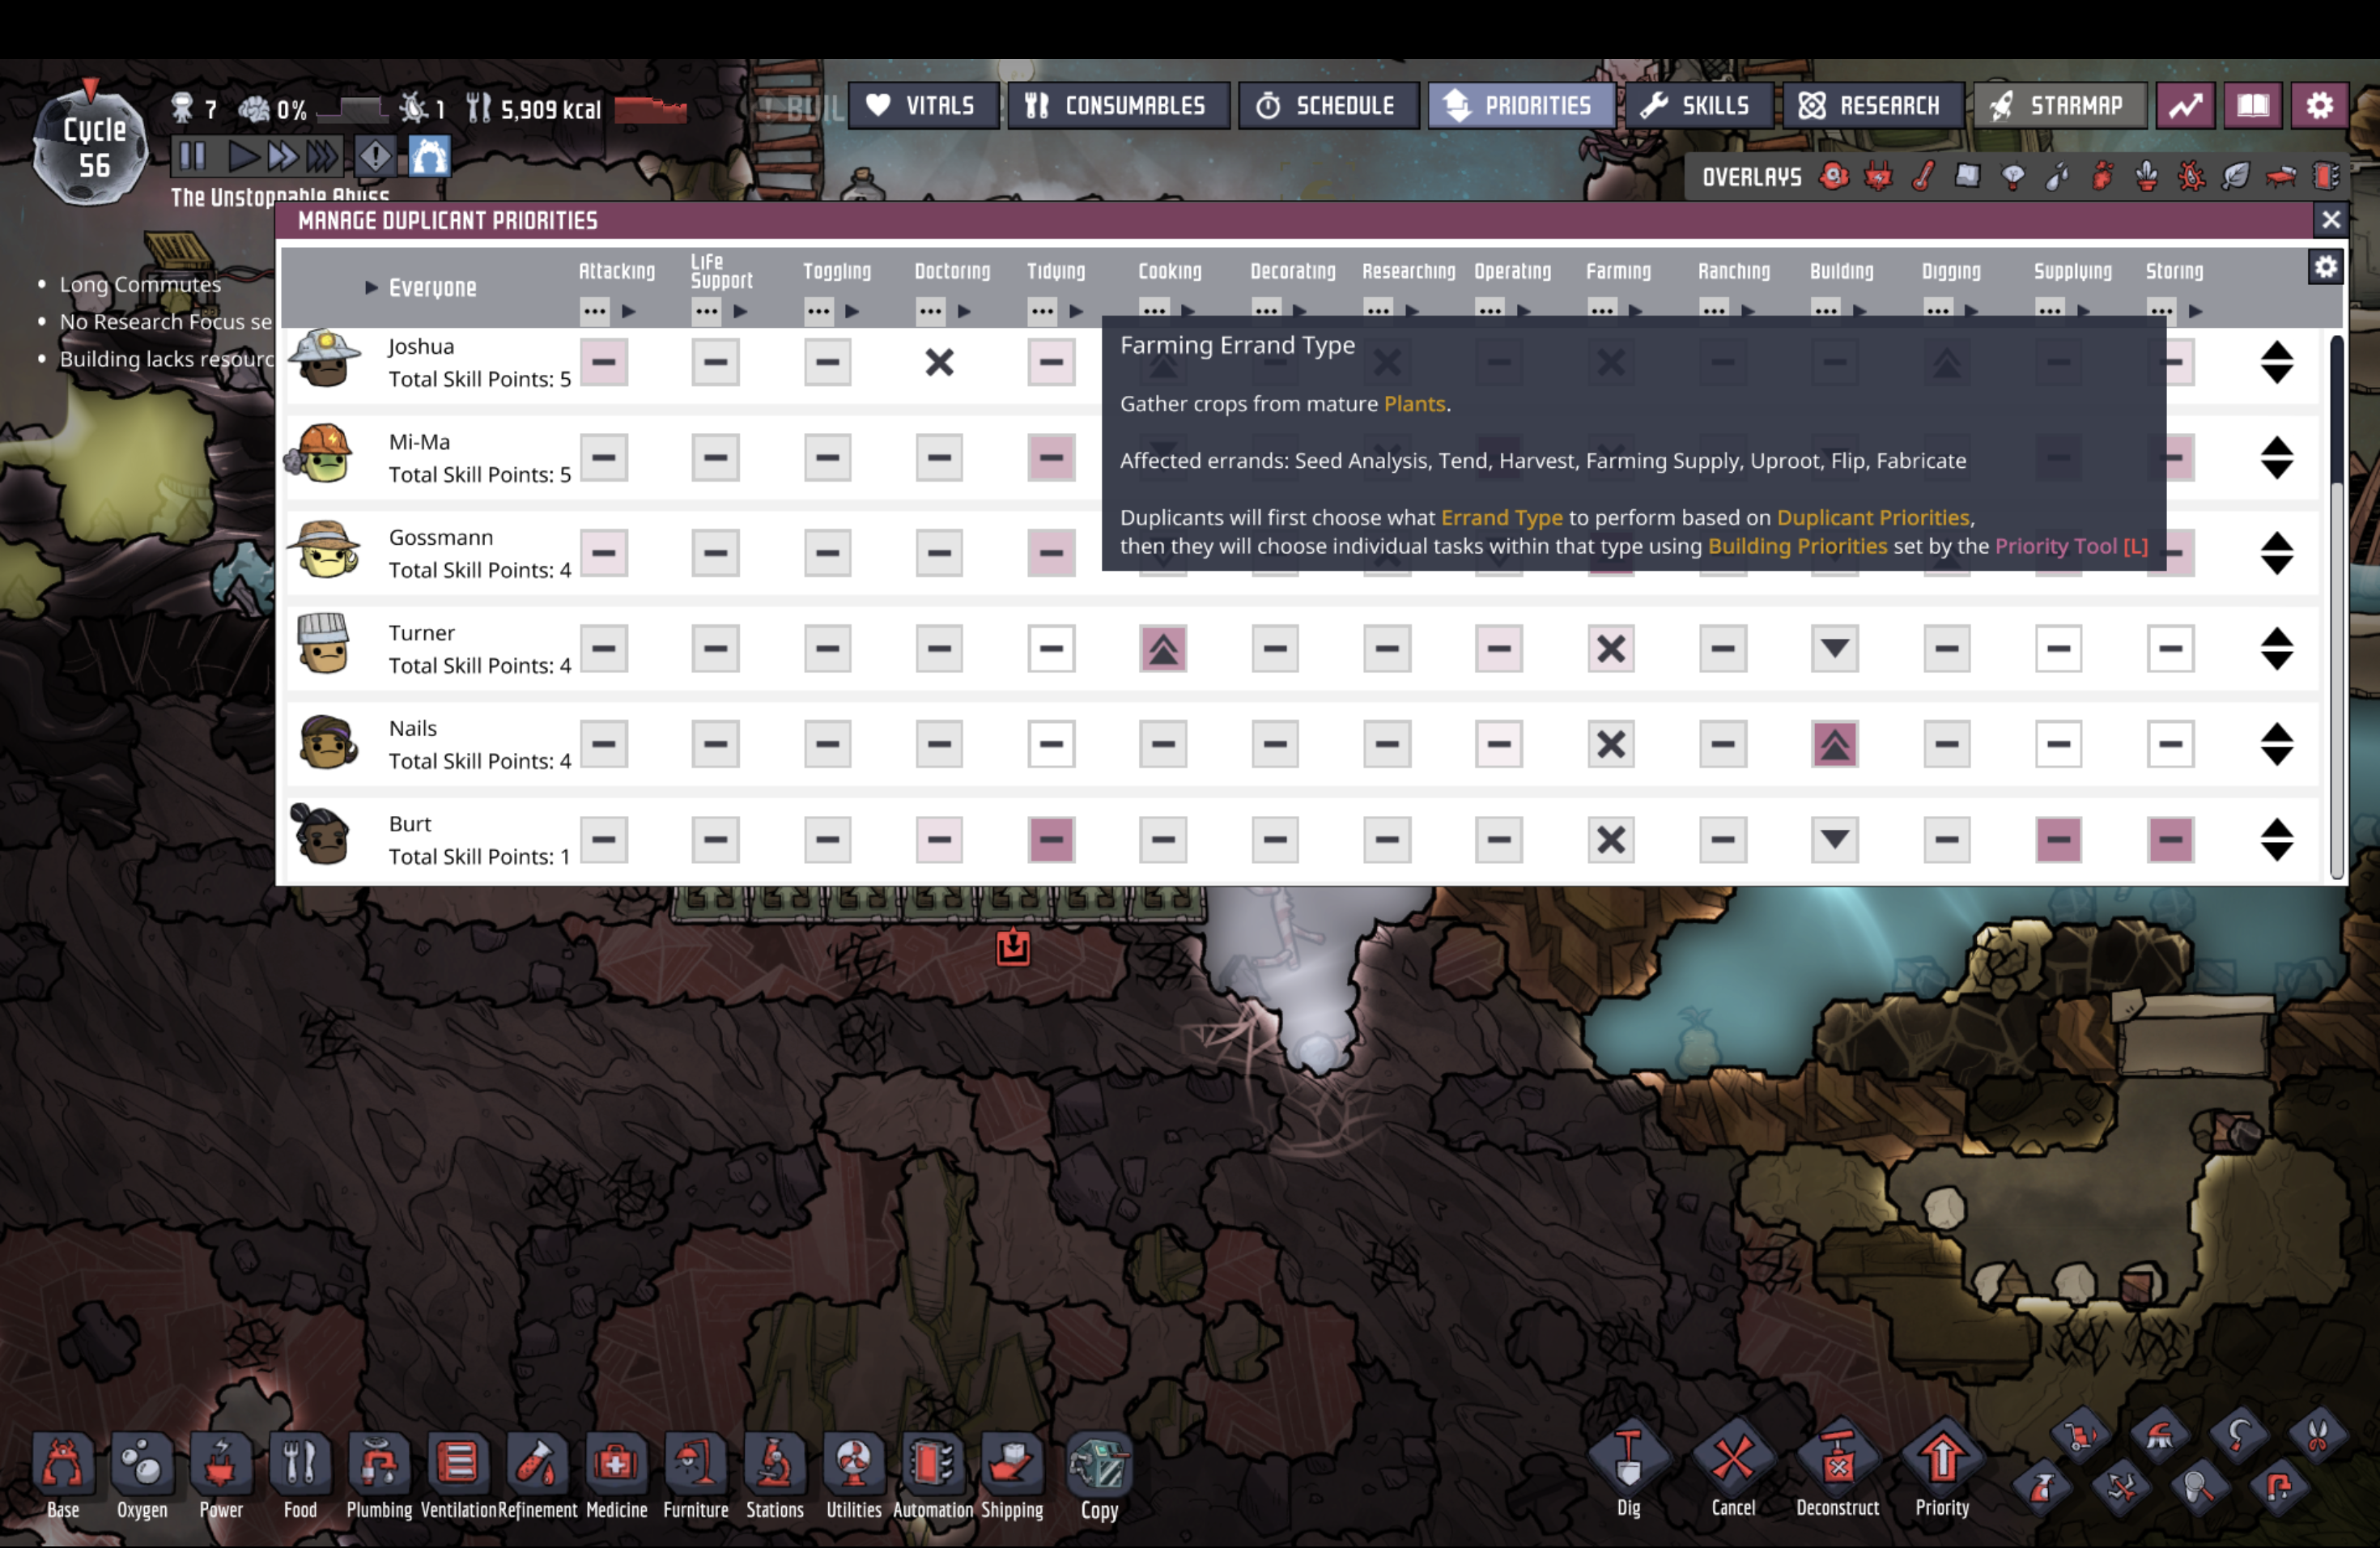Open Attacking column options dots
The height and width of the screenshot is (1548, 2380).
pos(594,311)
